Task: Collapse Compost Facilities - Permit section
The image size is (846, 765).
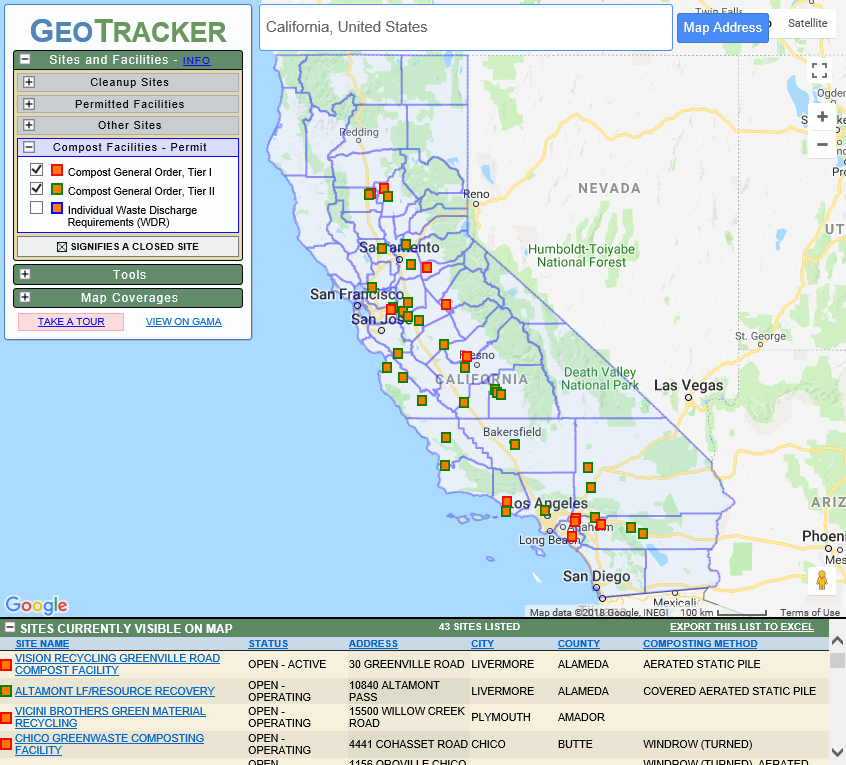Action: (29, 147)
